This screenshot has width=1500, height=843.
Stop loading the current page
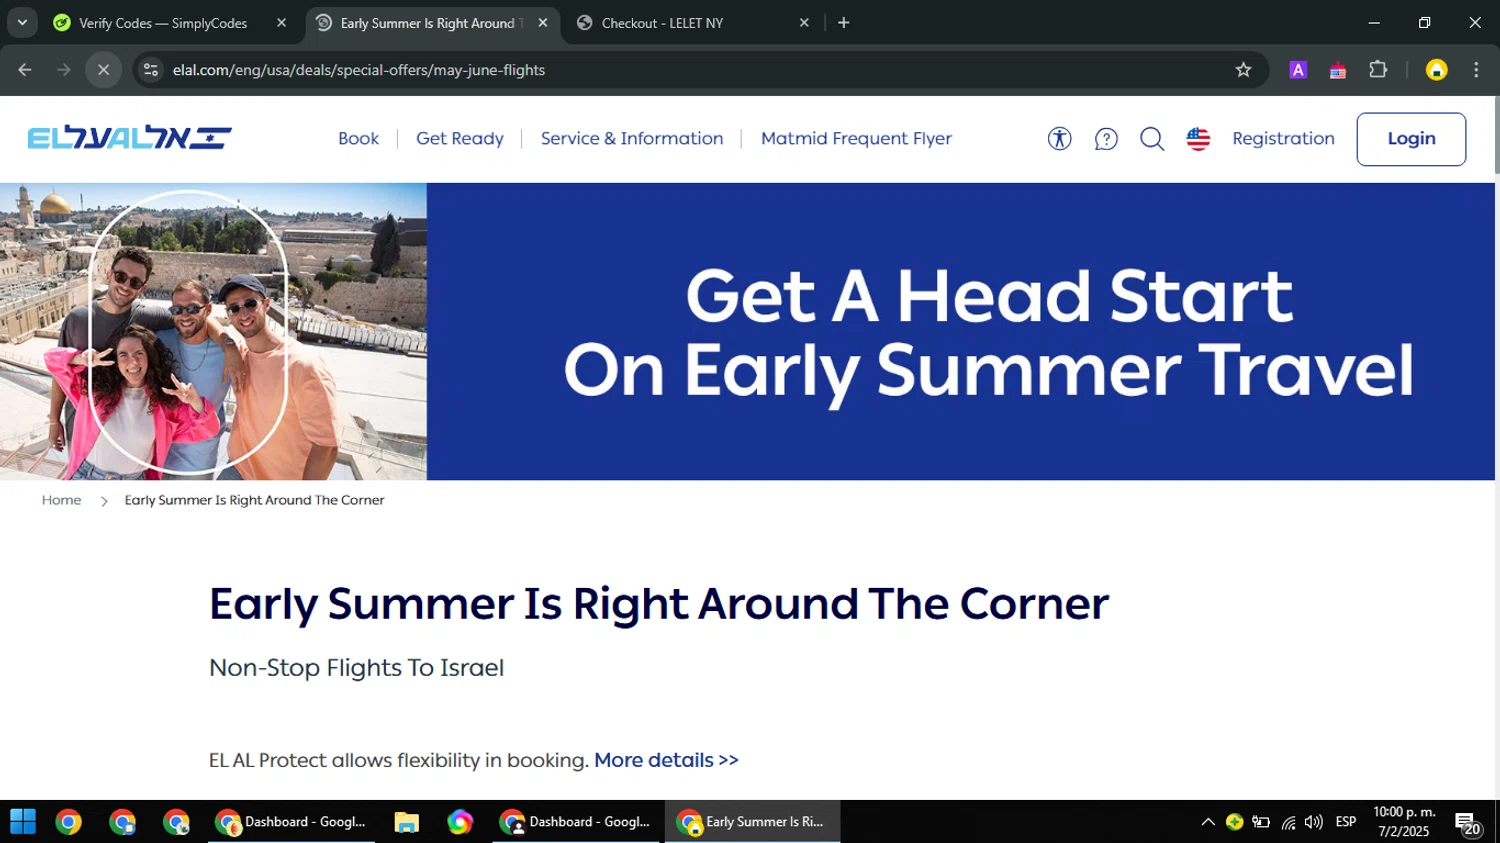click(x=103, y=70)
